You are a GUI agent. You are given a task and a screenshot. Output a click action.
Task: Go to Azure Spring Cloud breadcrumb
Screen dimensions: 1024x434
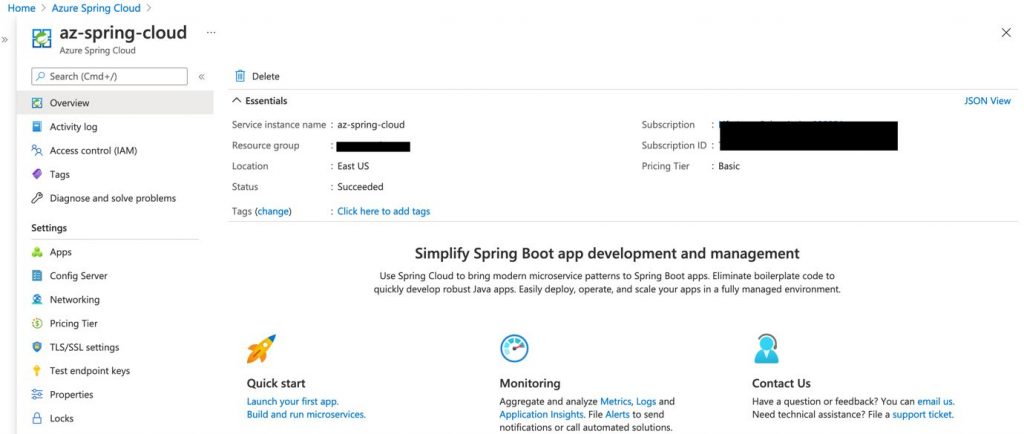pos(97,8)
